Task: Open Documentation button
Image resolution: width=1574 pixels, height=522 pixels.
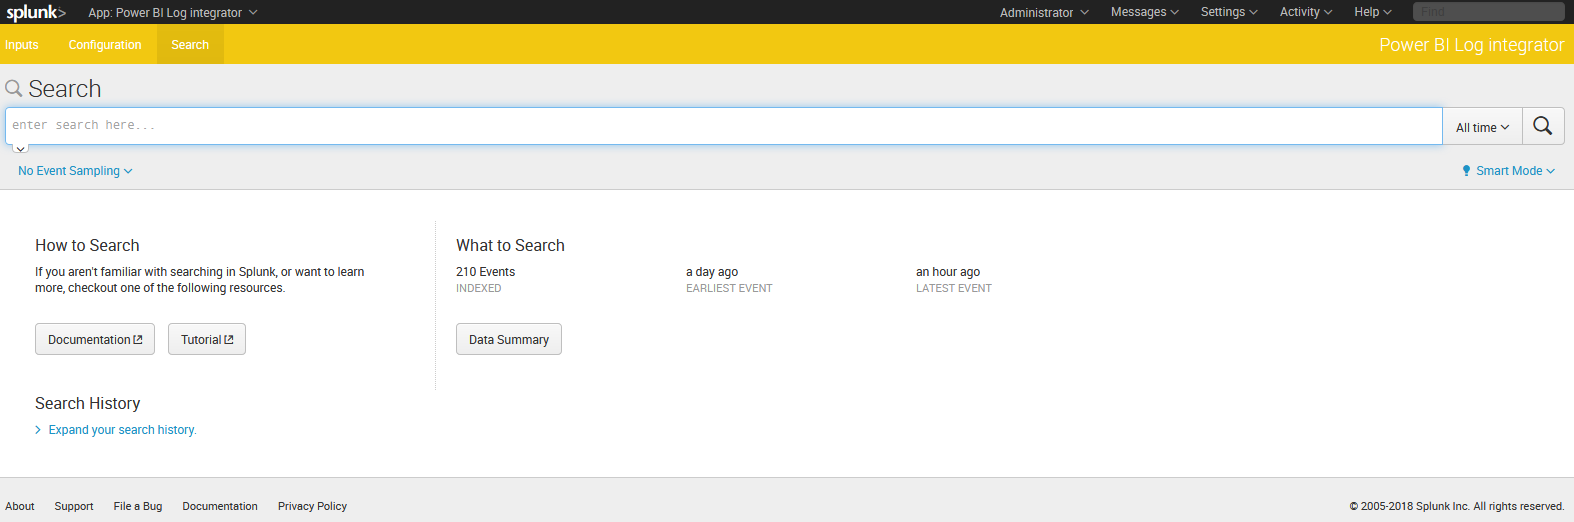Action: coord(95,339)
